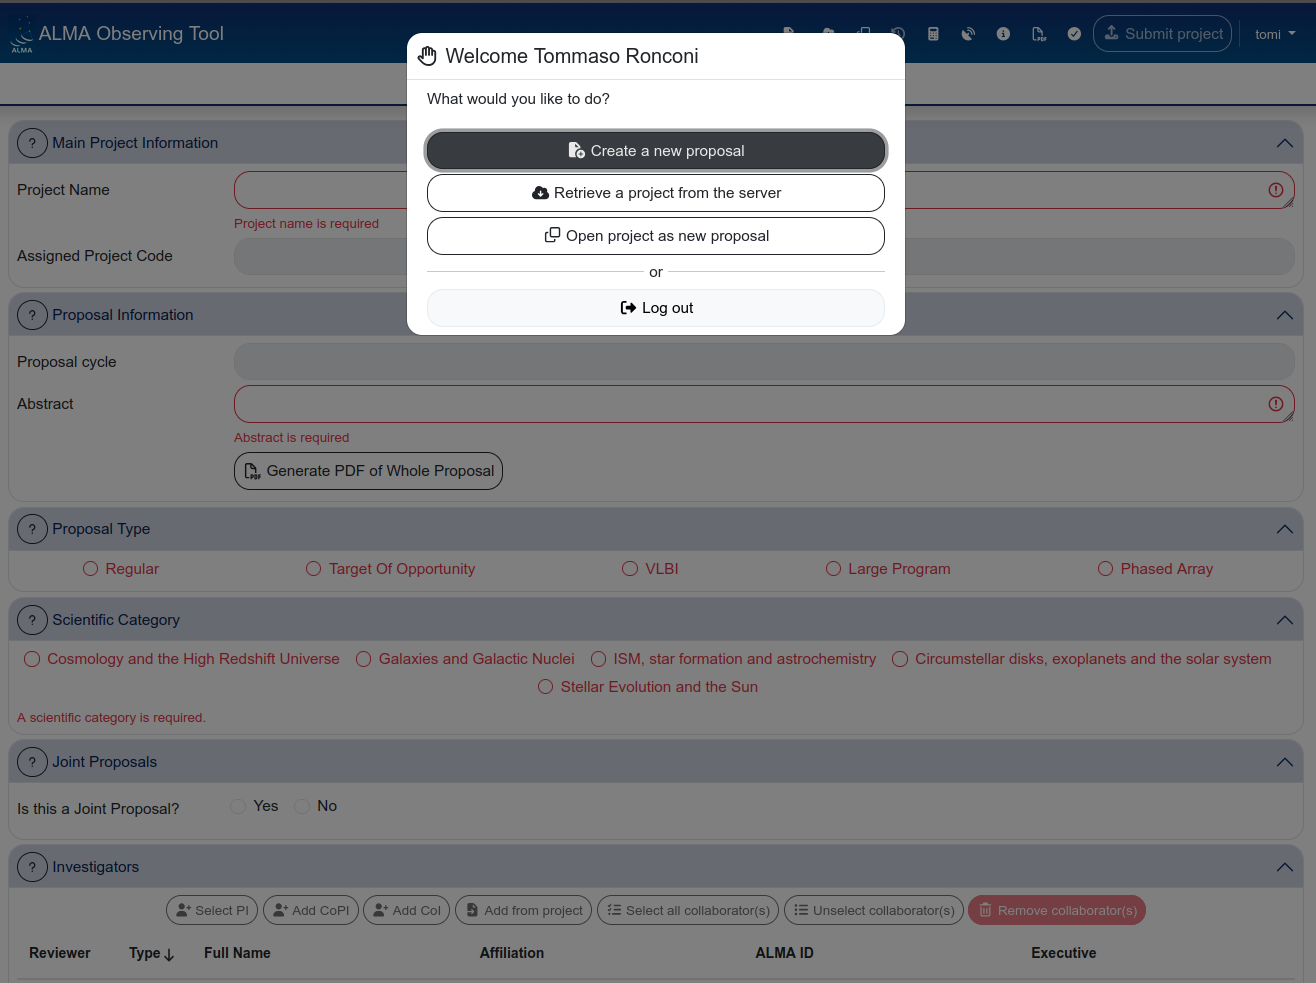Click Create a new proposal
Image resolution: width=1316 pixels, height=983 pixels.
(x=656, y=151)
